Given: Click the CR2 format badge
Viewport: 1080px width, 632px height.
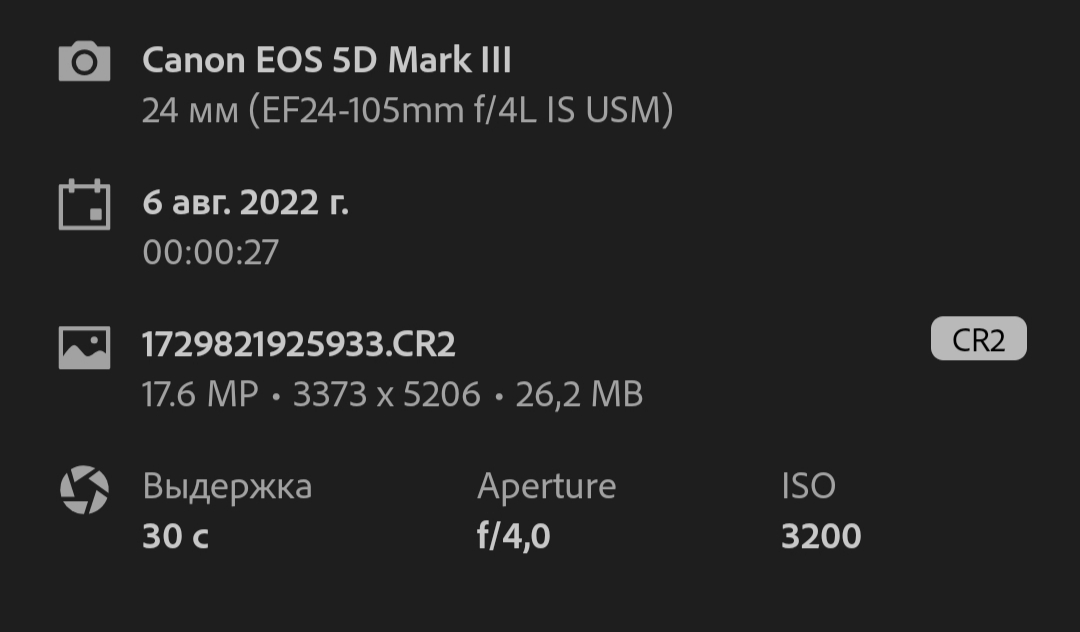Looking at the screenshot, I should pyautogui.click(x=978, y=339).
